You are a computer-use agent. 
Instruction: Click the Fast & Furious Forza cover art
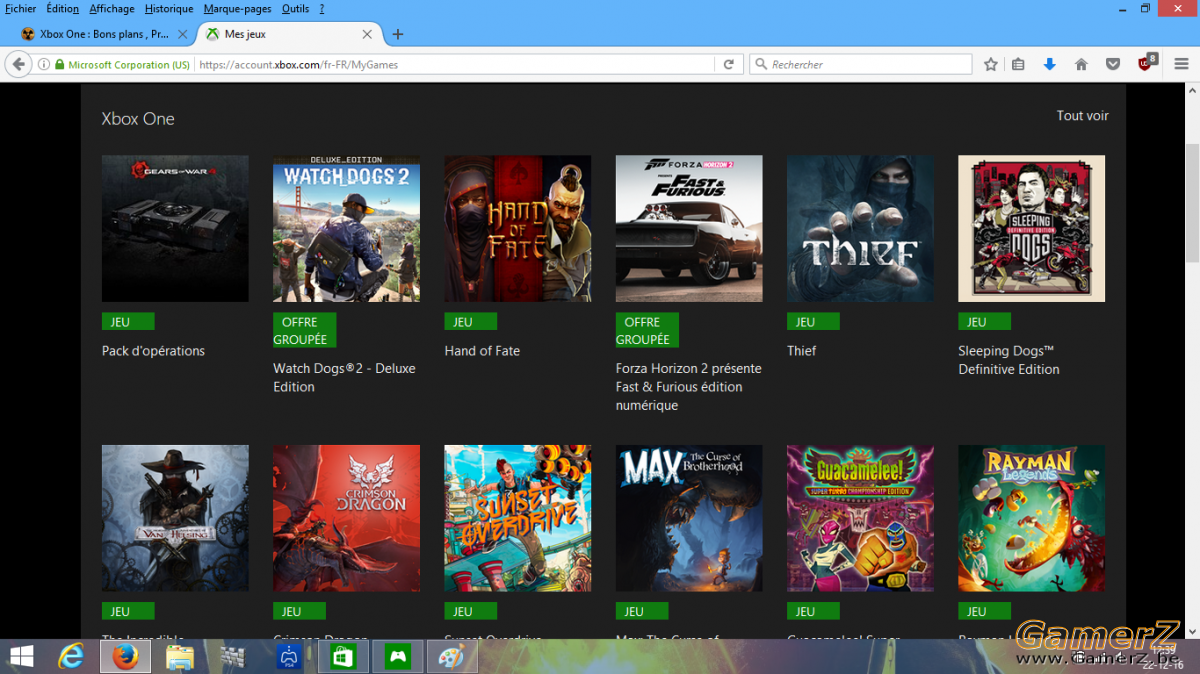point(689,228)
